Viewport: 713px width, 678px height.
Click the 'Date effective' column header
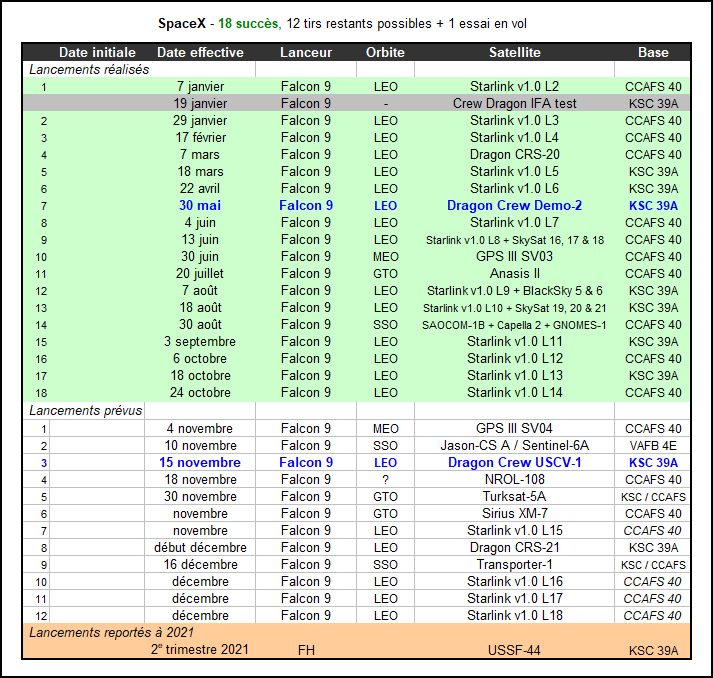[200, 52]
